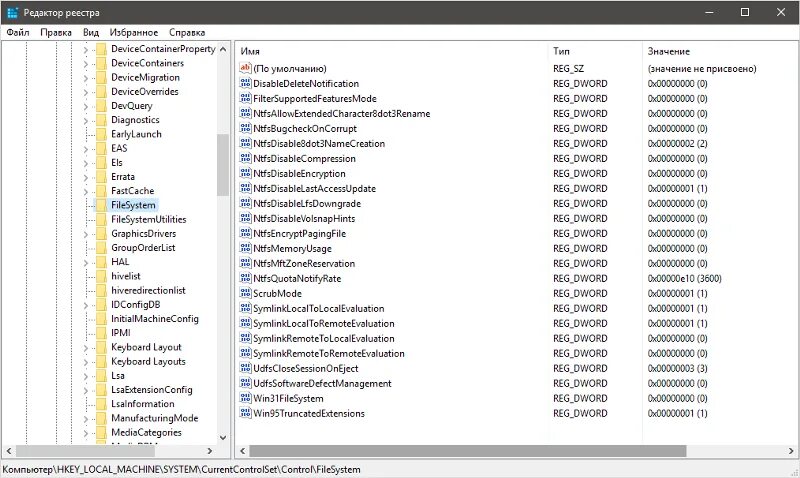The image size is (800, 478).
Task: Click the DWORD icon for NtfsDisable8dot3NameCreation
Action: [x=245, y=143]
